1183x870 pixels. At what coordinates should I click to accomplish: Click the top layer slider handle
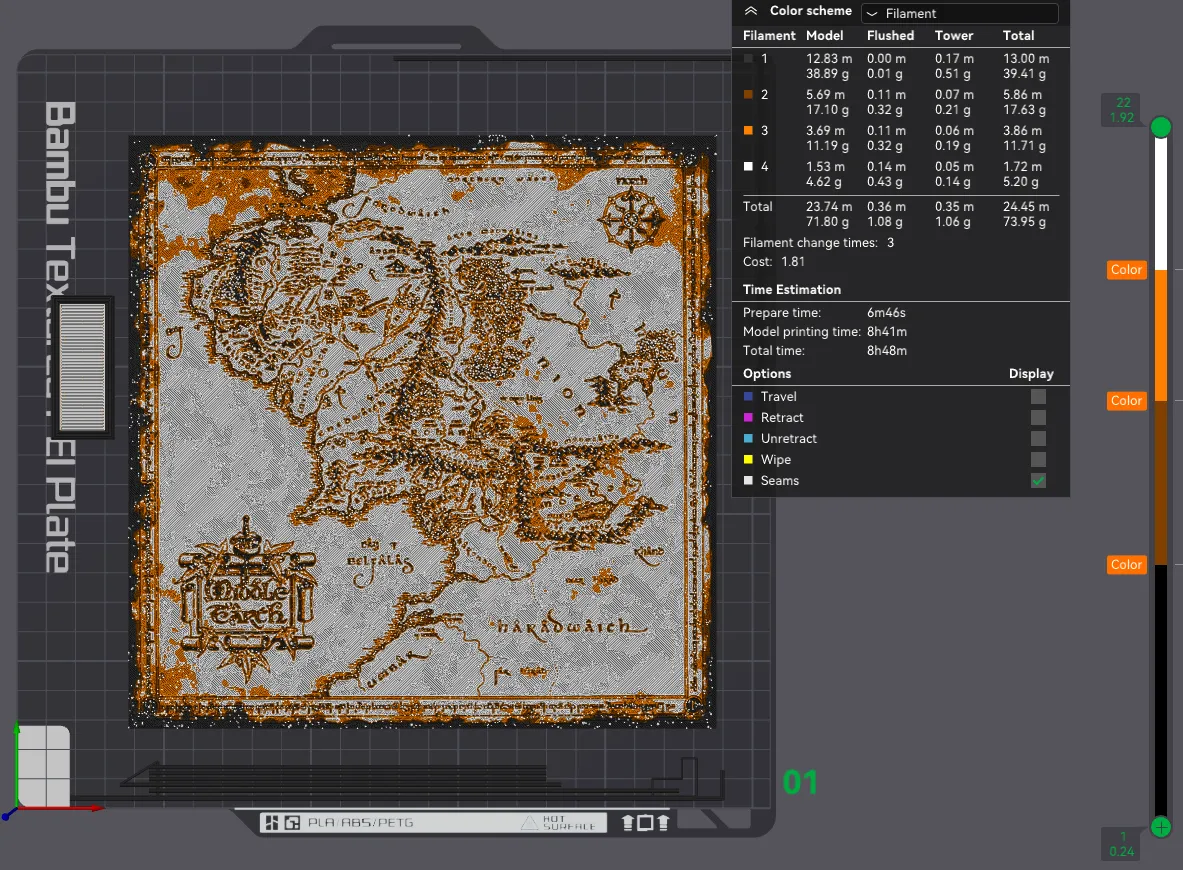tap(1161, 128)
